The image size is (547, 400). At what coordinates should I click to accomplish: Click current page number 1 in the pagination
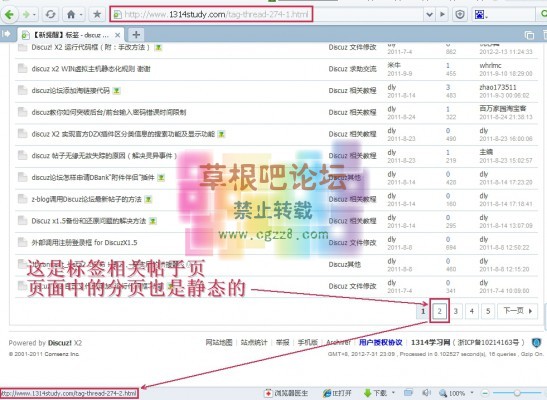[423, 311]
